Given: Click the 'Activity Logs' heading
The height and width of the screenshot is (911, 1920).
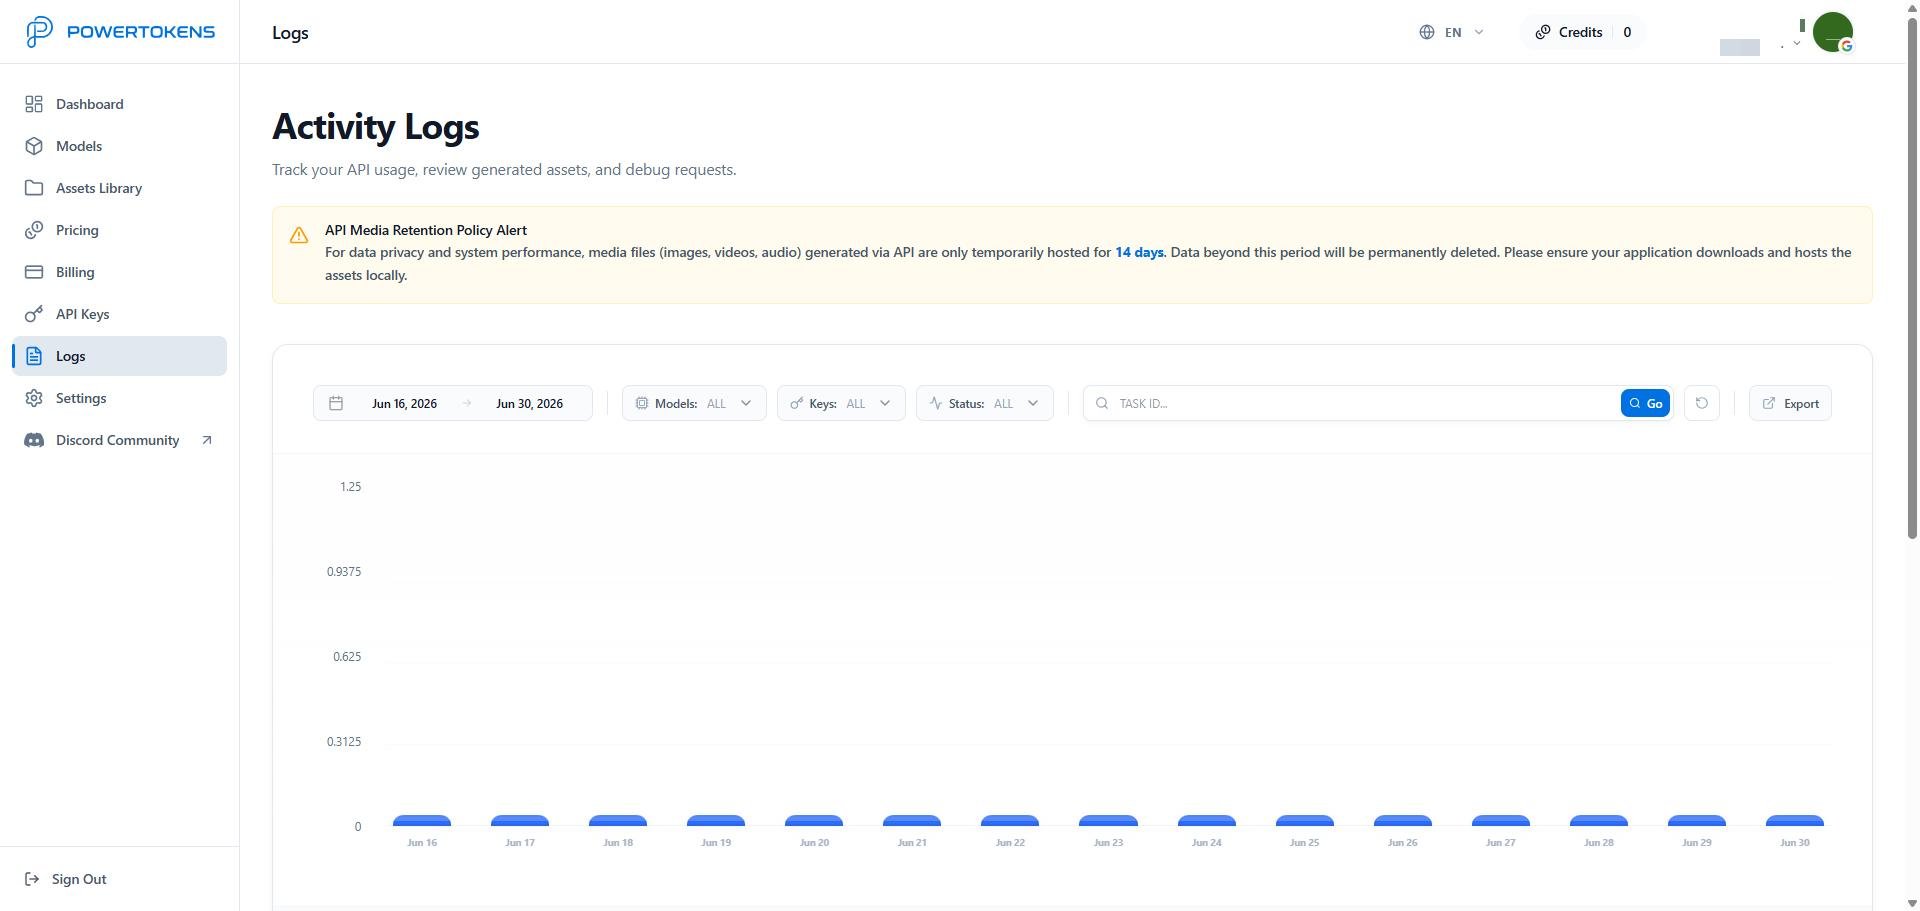Looking at the screenshot, I should (376, 126).
